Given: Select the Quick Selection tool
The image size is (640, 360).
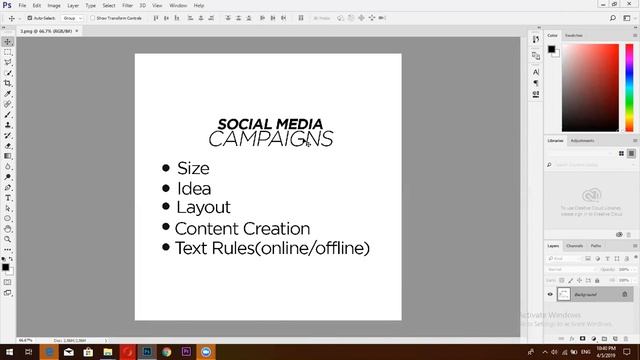Looking at the screenshot, I should (x=8, y=73).
